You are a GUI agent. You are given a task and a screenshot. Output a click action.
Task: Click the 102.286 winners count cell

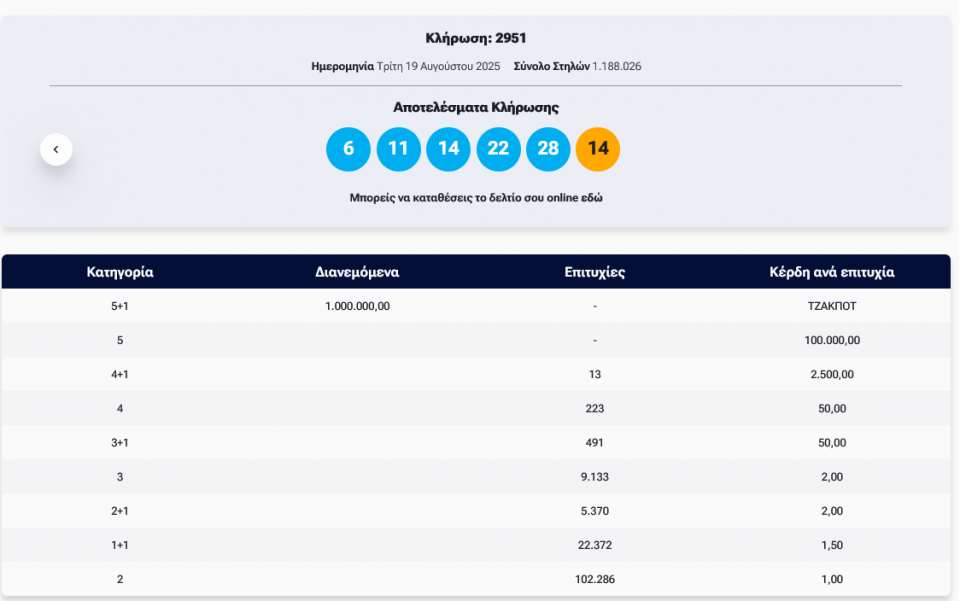pyautogui.click(x=594, y=579)
